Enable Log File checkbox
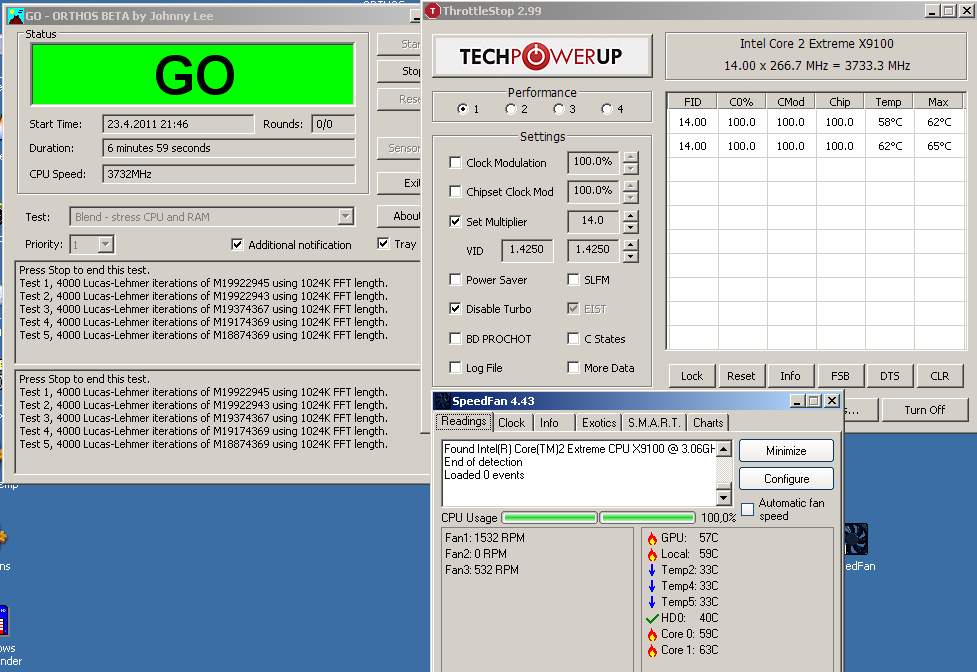 pyautogui.click(x=455, y=367)
